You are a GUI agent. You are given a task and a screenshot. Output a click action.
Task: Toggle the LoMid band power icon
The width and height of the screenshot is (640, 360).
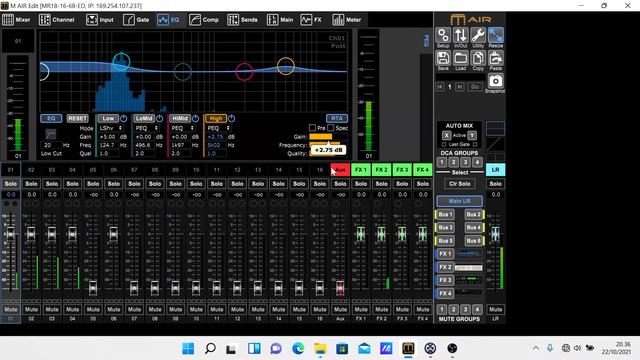tap(160, 118)
